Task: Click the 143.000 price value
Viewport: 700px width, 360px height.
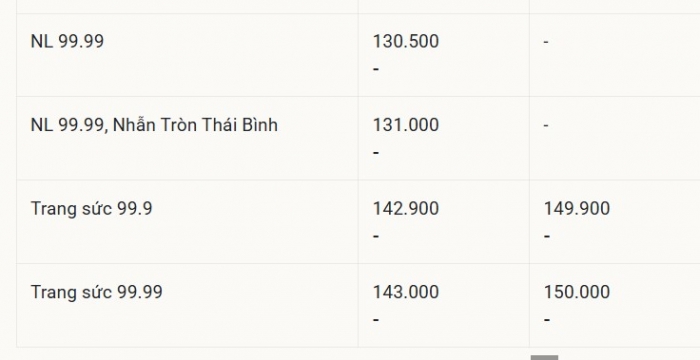Action: click(406, 292)
